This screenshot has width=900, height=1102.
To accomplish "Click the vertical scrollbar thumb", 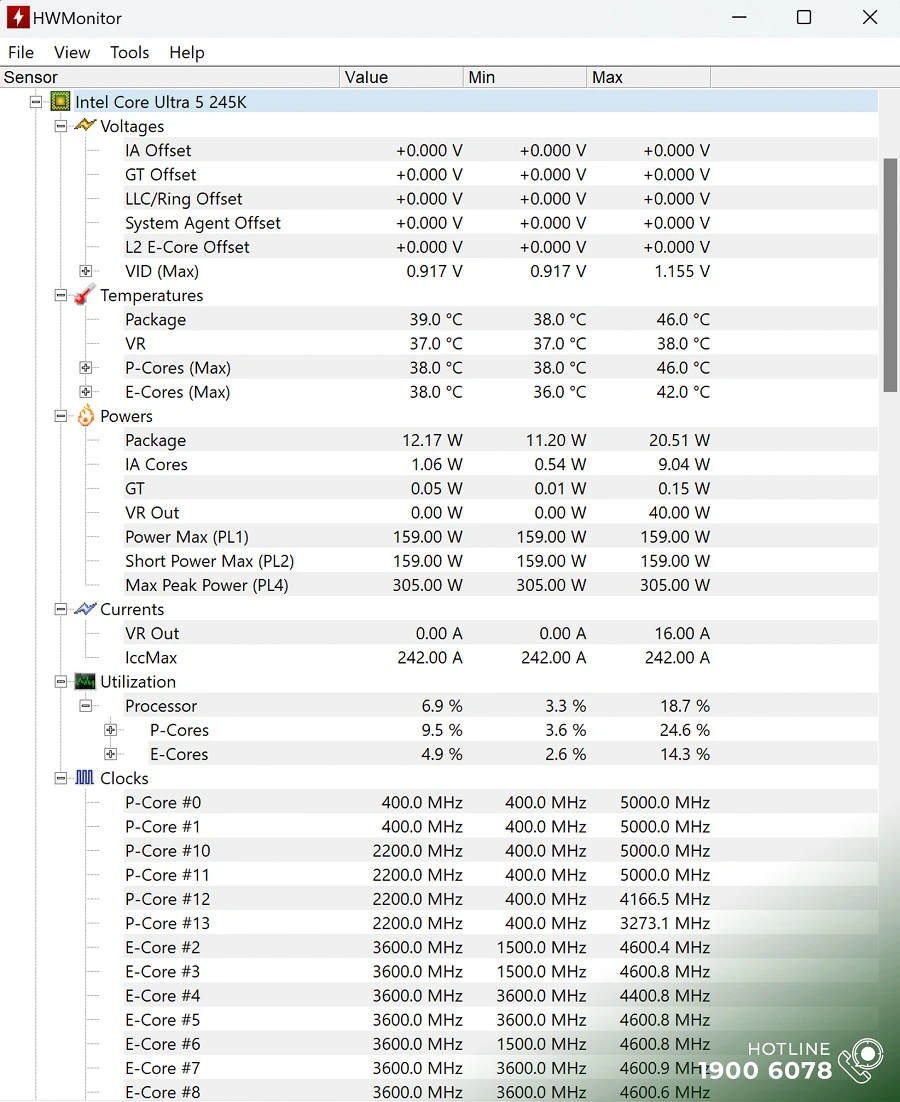I will [890, 275].
